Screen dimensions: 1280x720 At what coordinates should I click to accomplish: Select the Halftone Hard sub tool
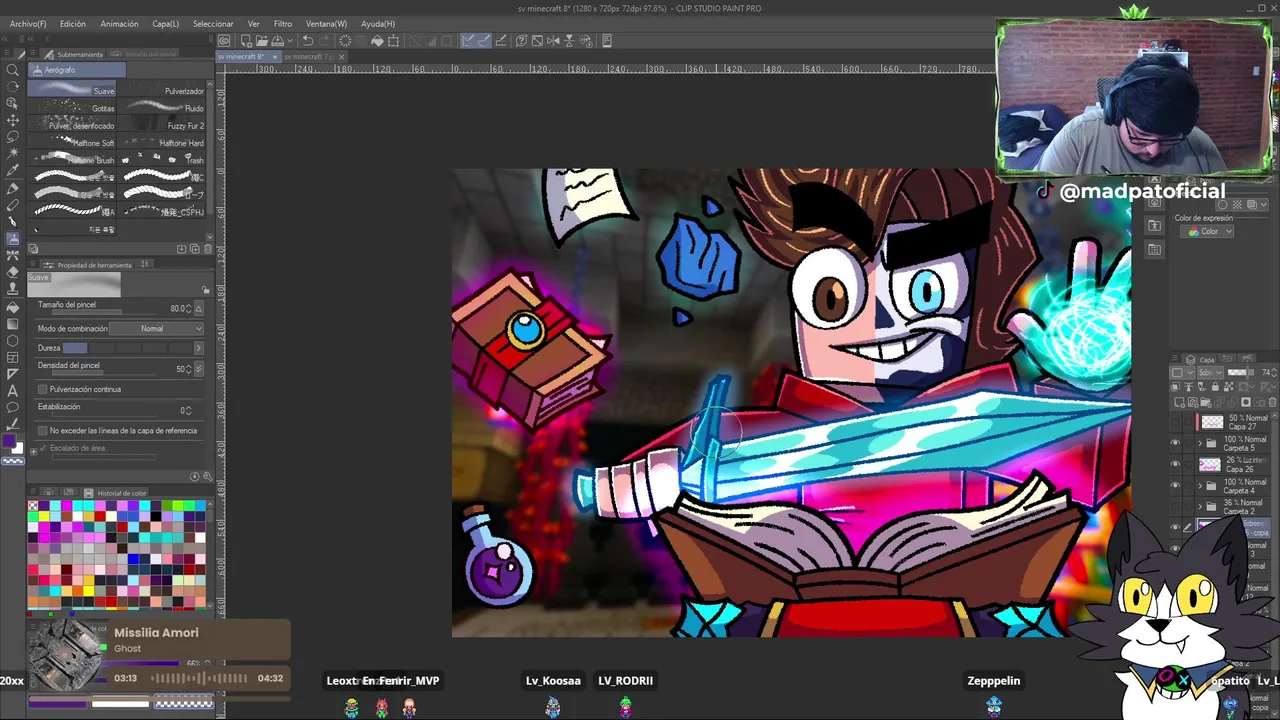(x=161, y=142)
